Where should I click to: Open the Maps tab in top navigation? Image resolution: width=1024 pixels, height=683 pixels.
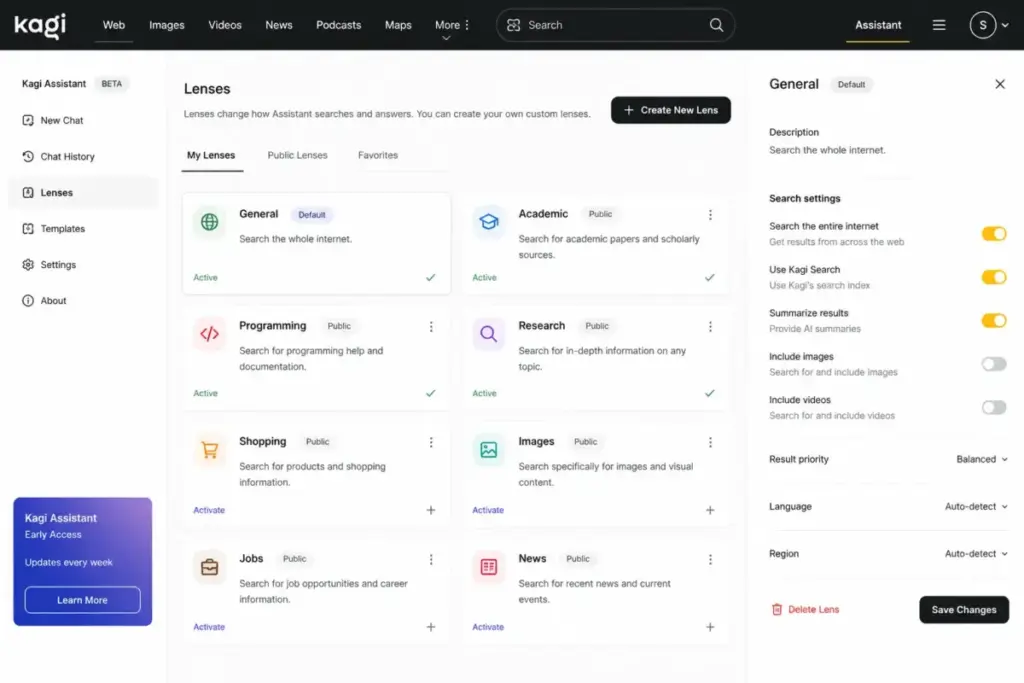click(x=398, y=25)
